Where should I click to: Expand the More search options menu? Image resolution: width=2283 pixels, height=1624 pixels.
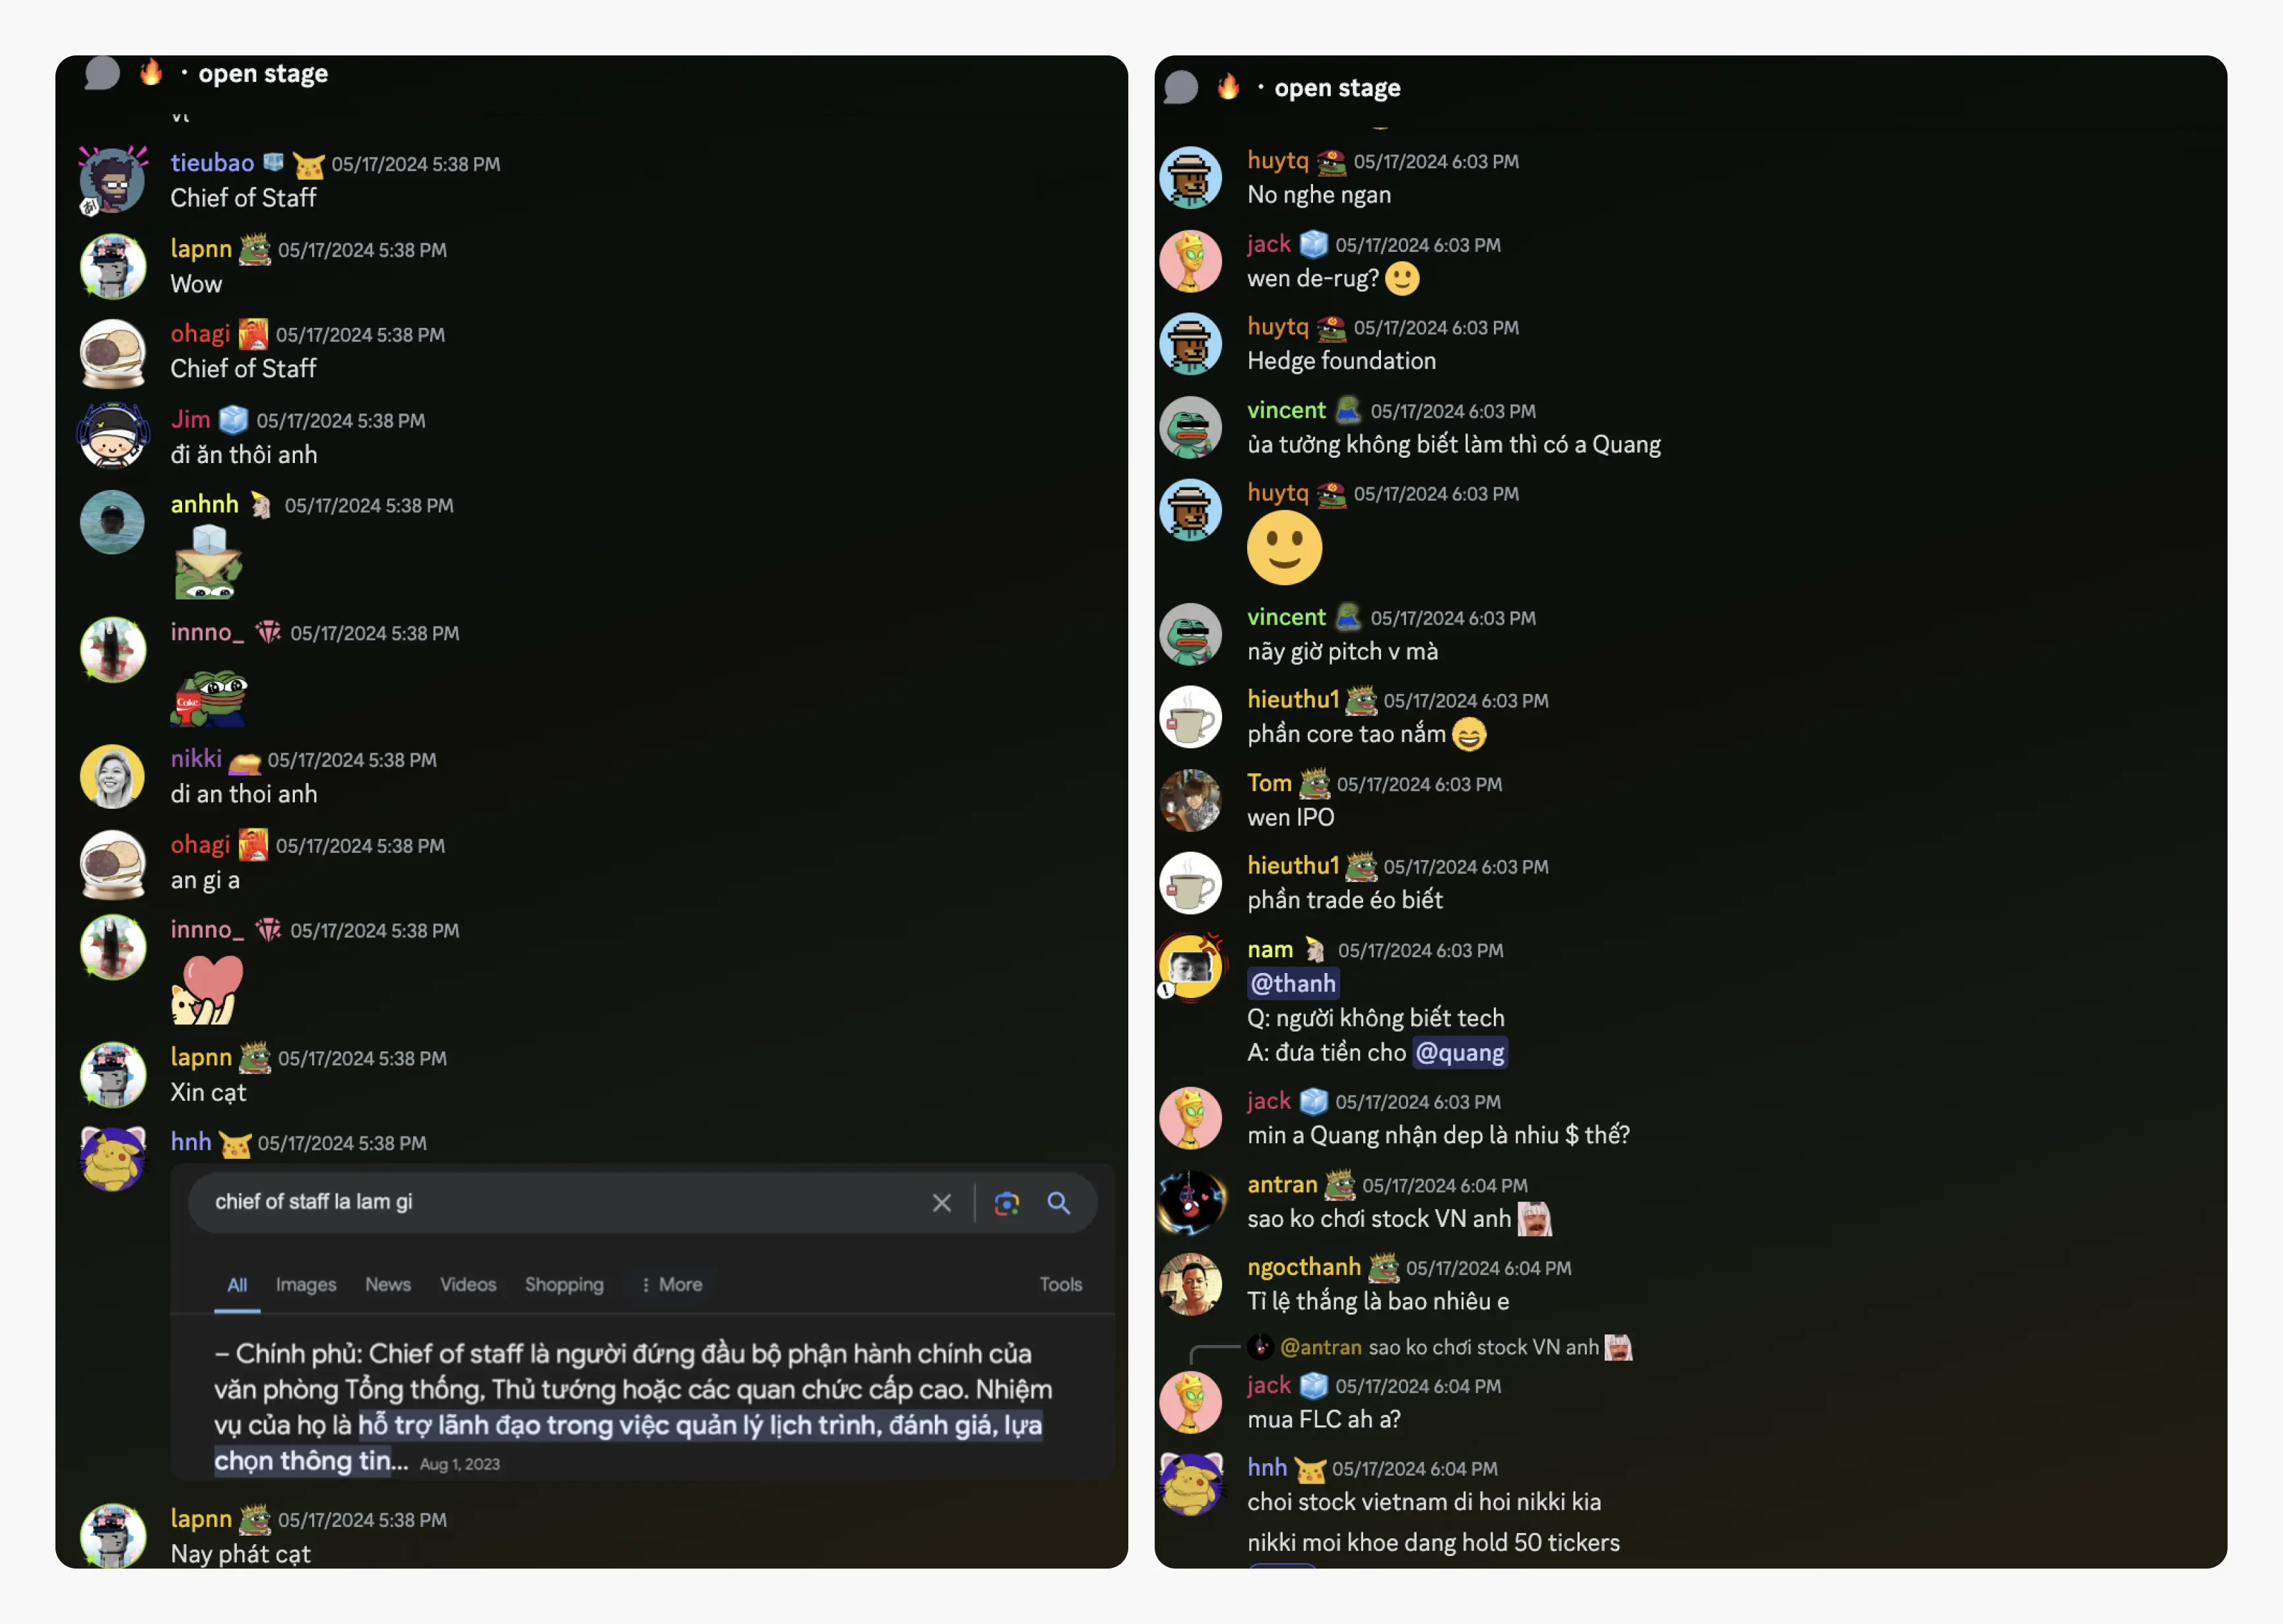(x=672, y=1285)
